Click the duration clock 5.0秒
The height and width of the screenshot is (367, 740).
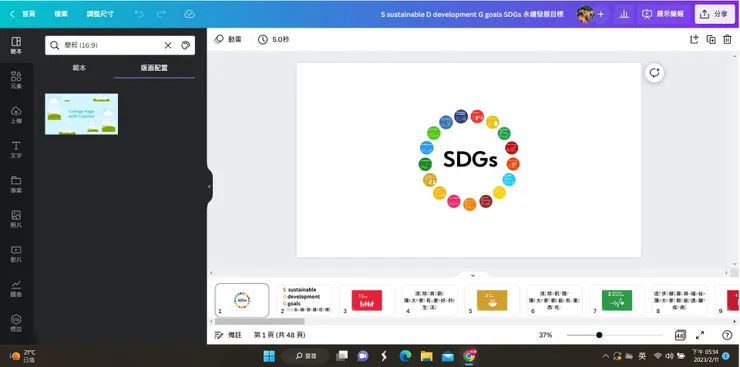(x=273, y=40)
